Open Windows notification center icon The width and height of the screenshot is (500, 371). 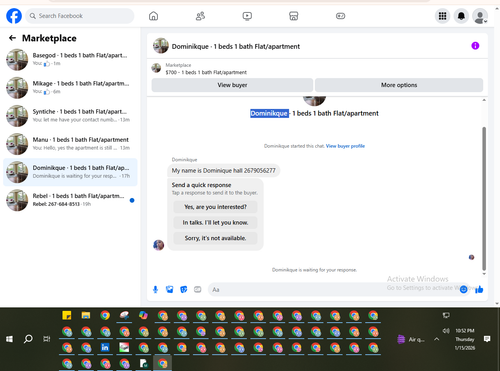click(487, 339)
